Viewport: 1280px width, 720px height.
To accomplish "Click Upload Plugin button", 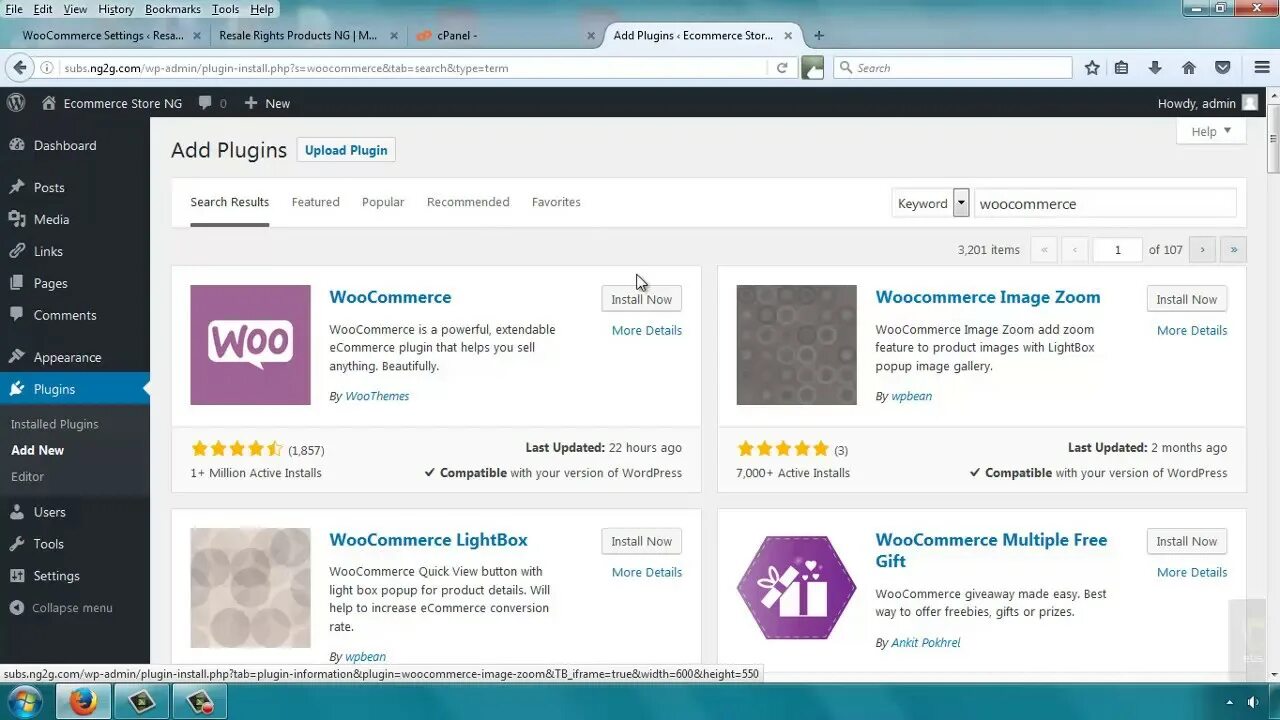I will point(346,150).
